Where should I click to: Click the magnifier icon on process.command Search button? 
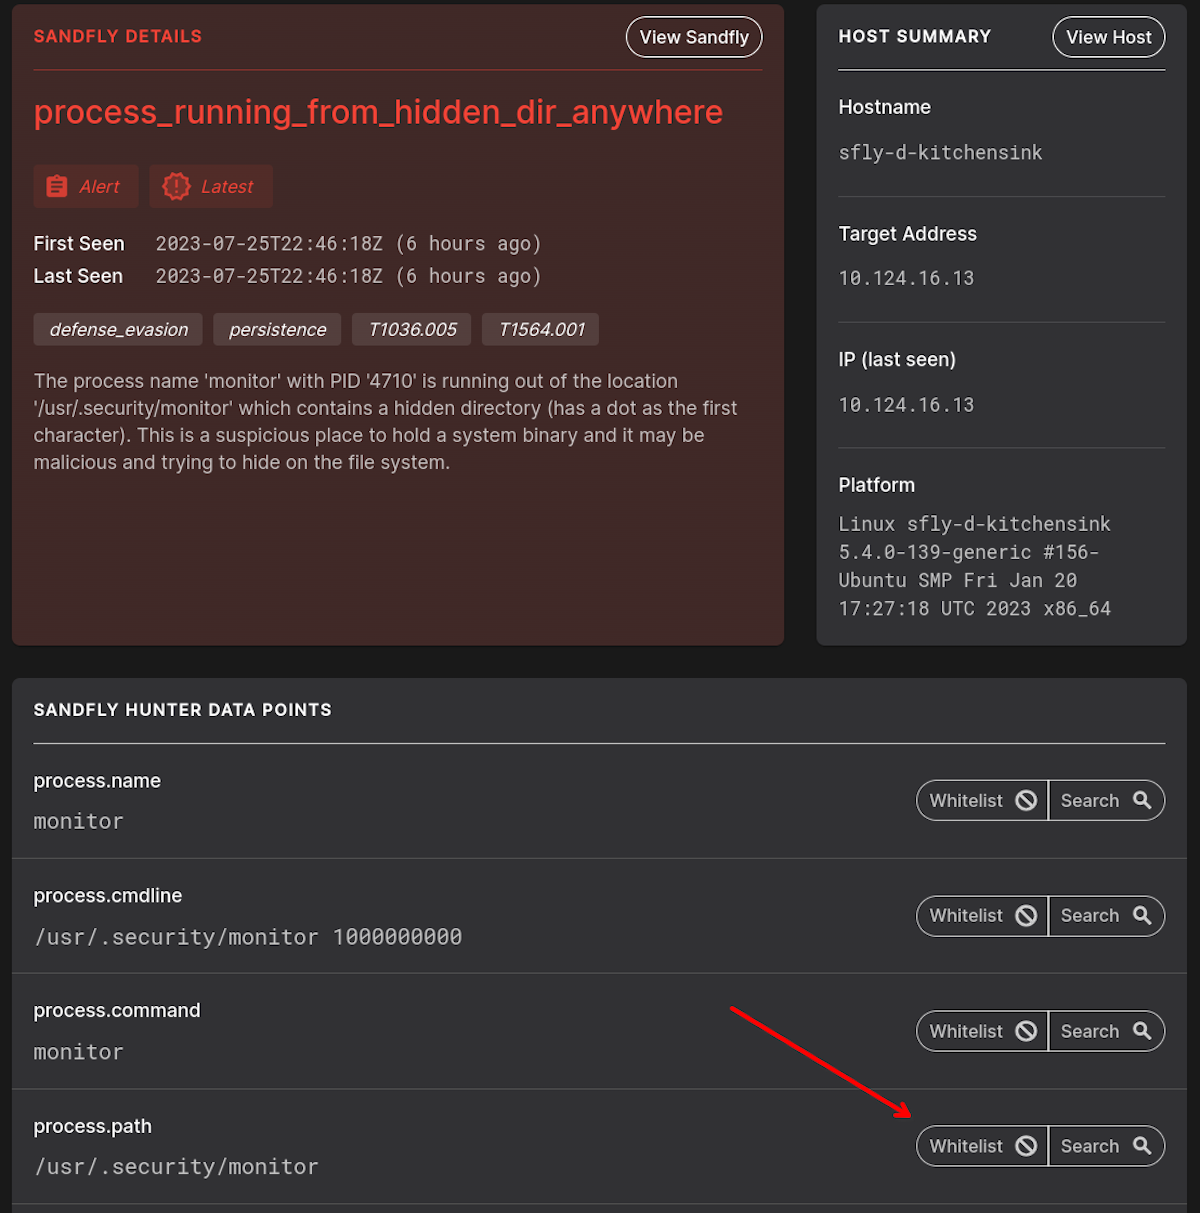(x=1142, y=1030)
